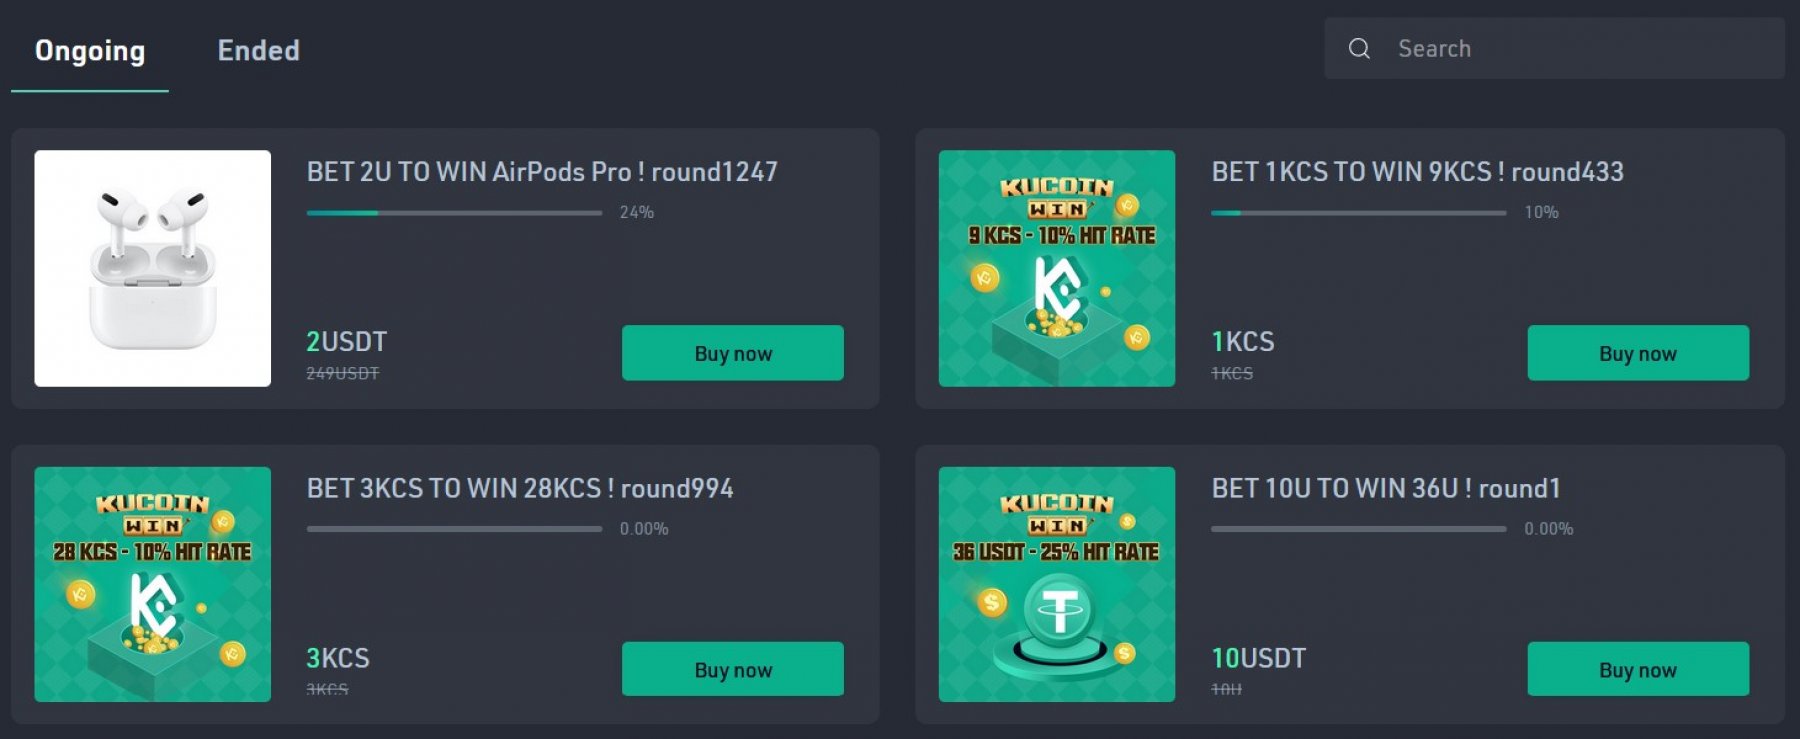The image size is (1800, 739).
Task: Focus the Search input field
Action: [x=1580, y=48]
